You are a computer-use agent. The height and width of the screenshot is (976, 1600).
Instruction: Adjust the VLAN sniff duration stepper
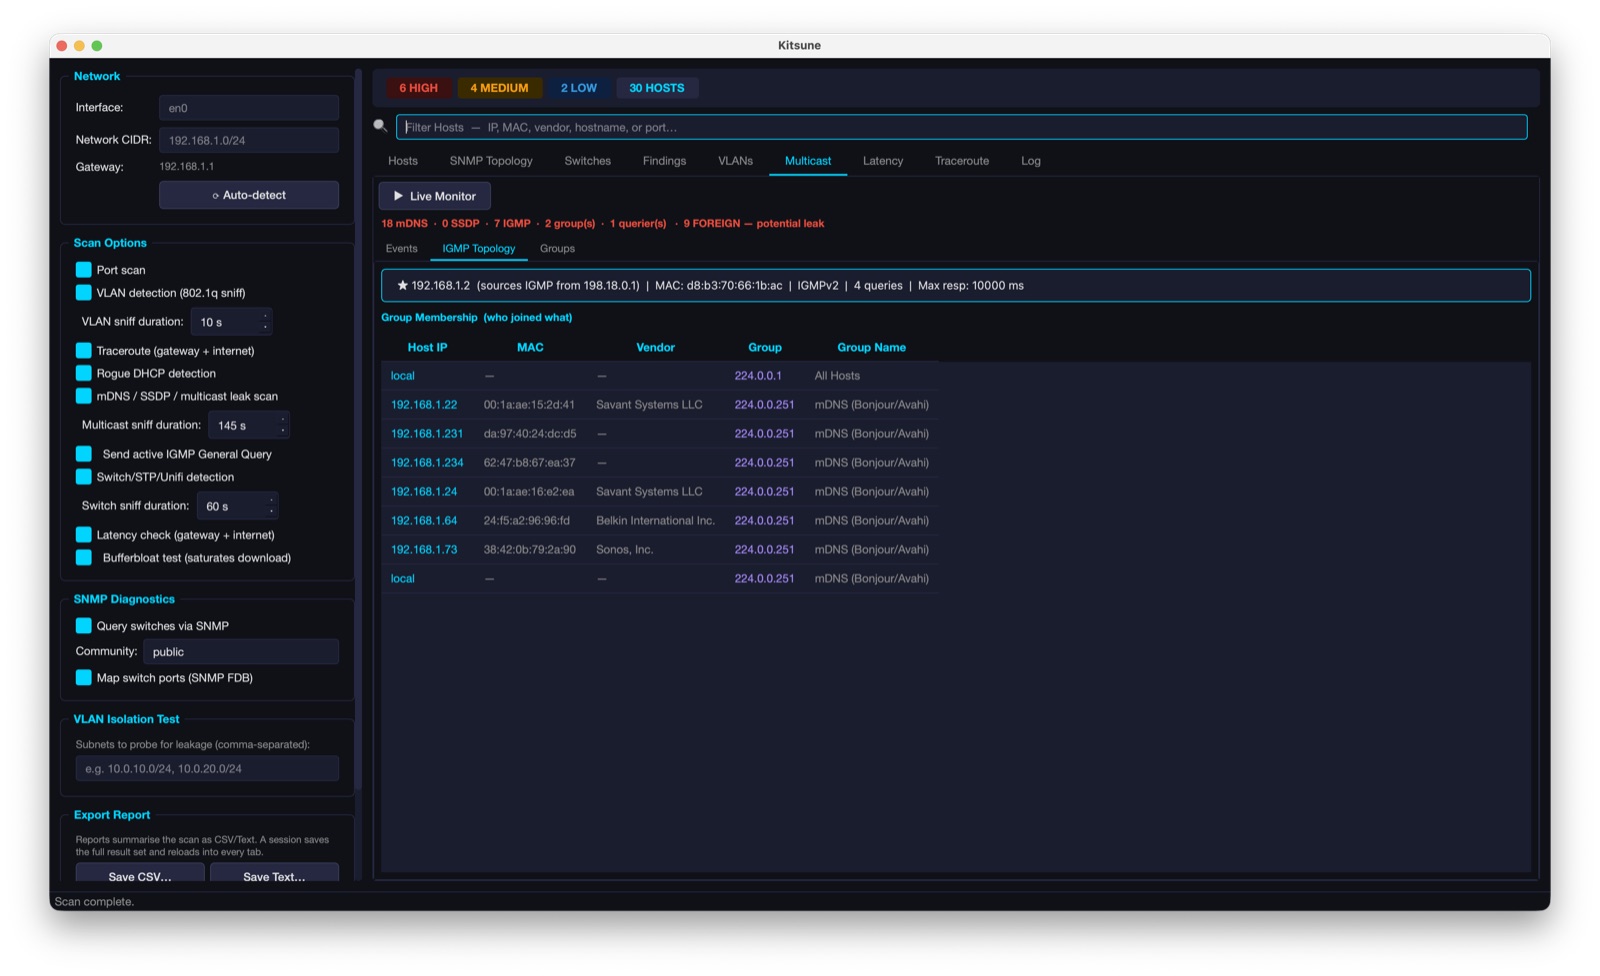(x=265, y=322)
